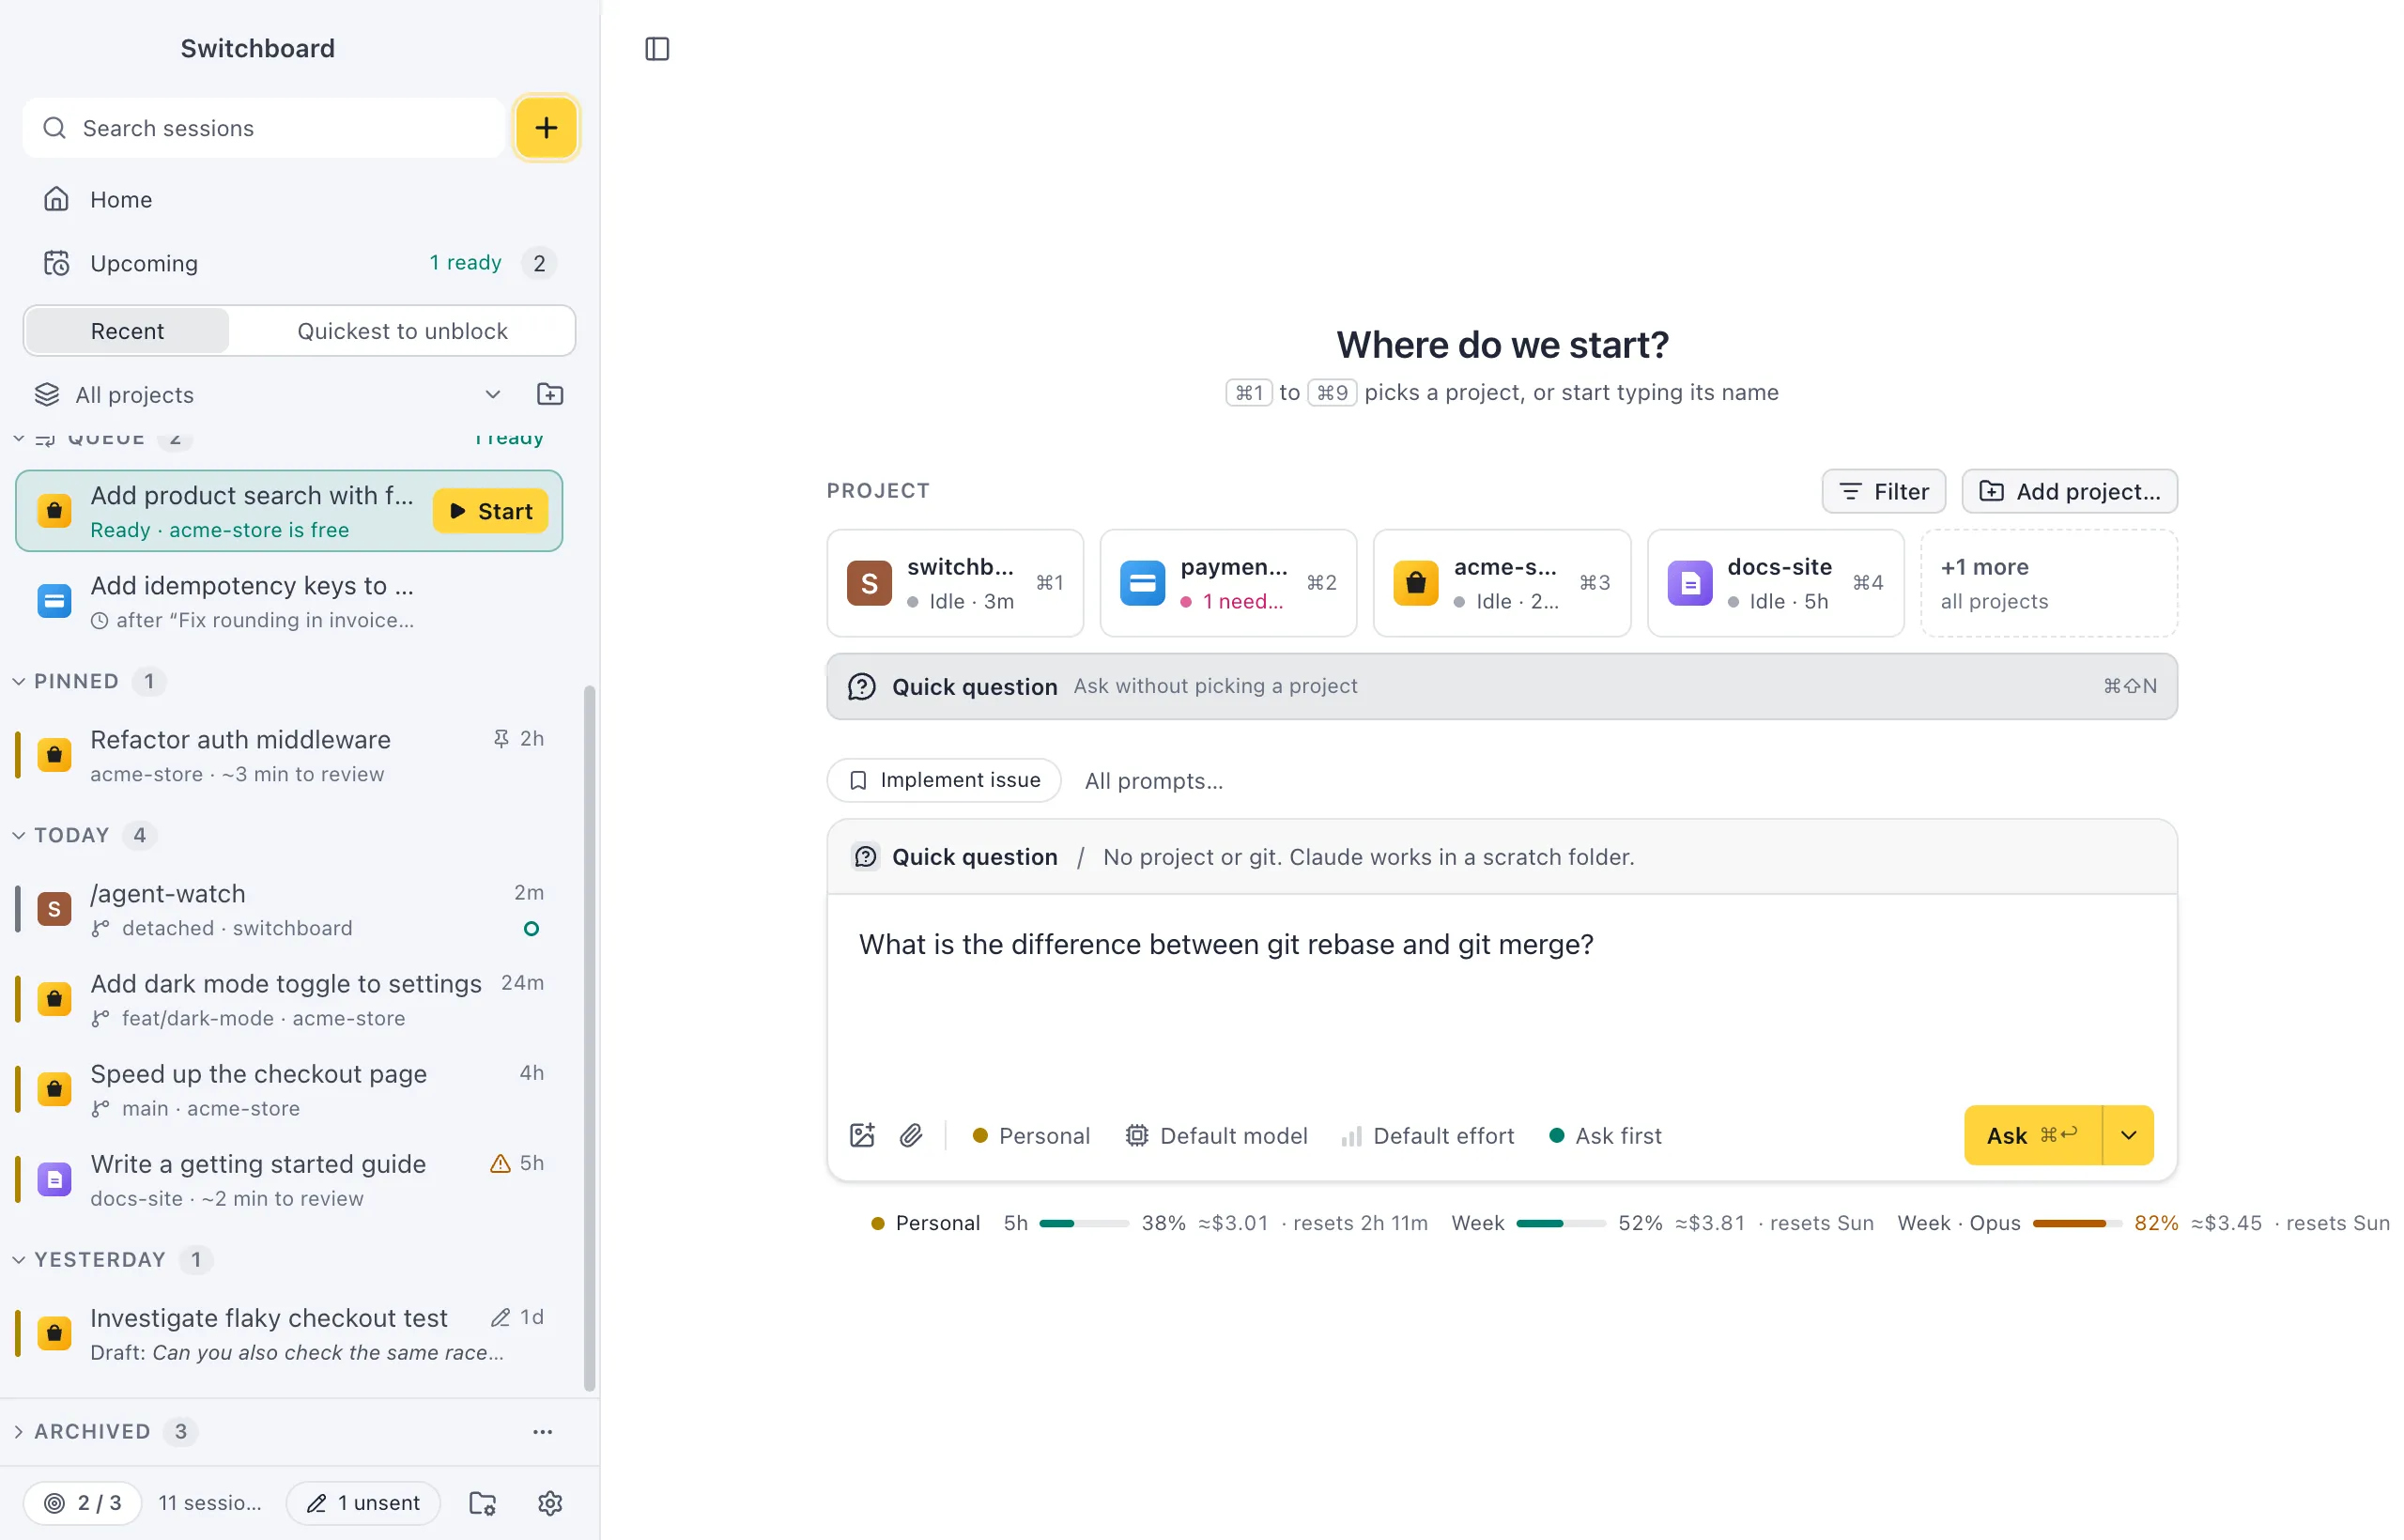Open the /agent-watch session
The width and height of the screenshot is (2404, 1540).
coord(289,909)
